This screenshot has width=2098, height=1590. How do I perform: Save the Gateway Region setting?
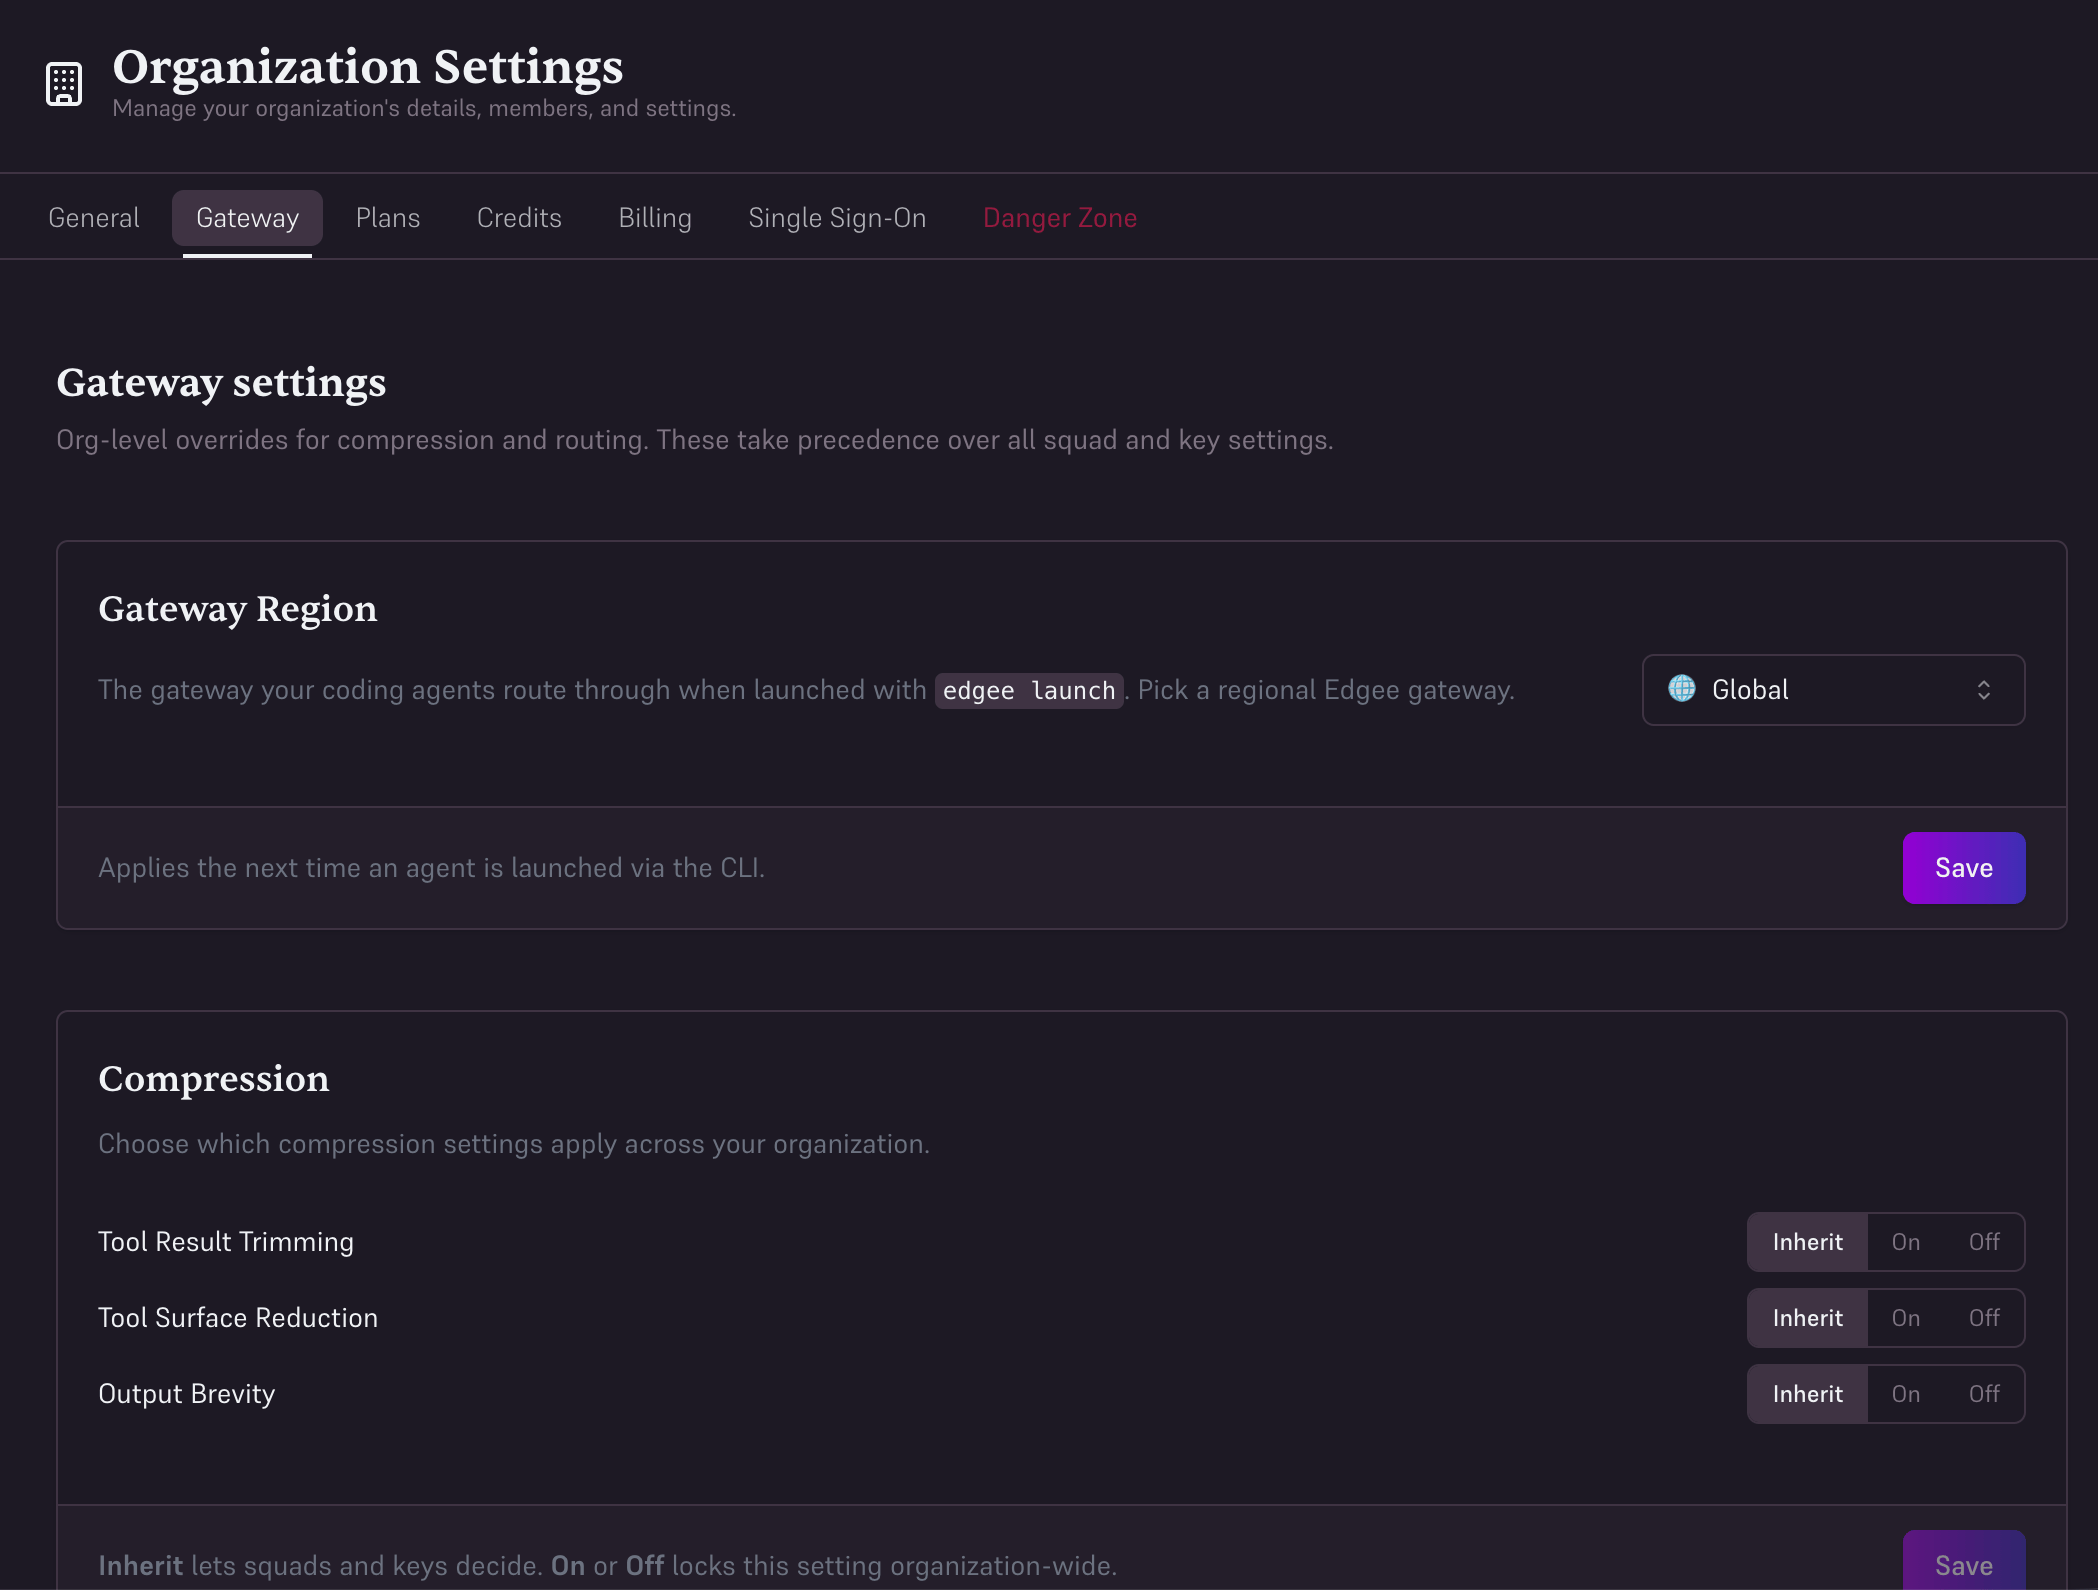(x=1964, y=868)
